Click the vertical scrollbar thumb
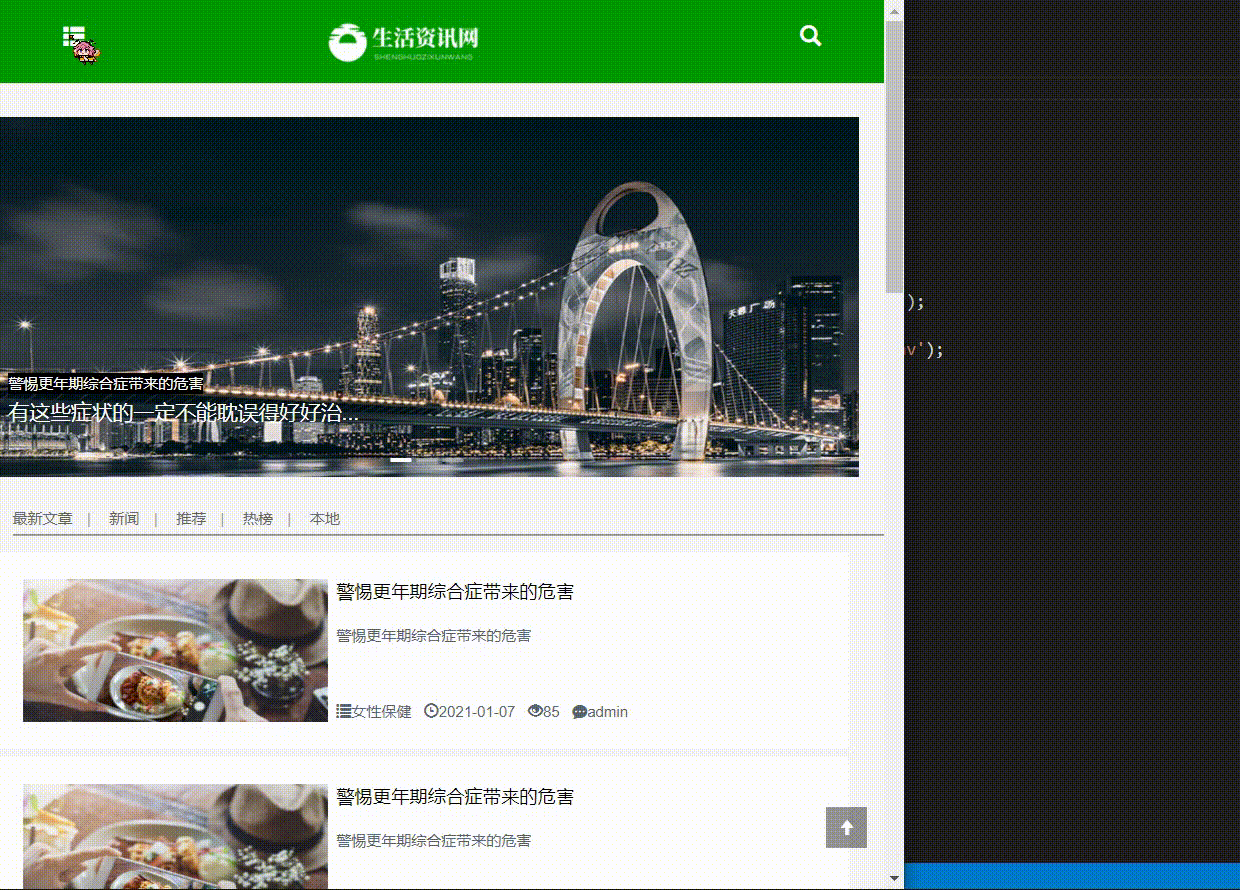Image resolution: width=1240 pixels, height=890 pixels. click(x=894, y=155)
